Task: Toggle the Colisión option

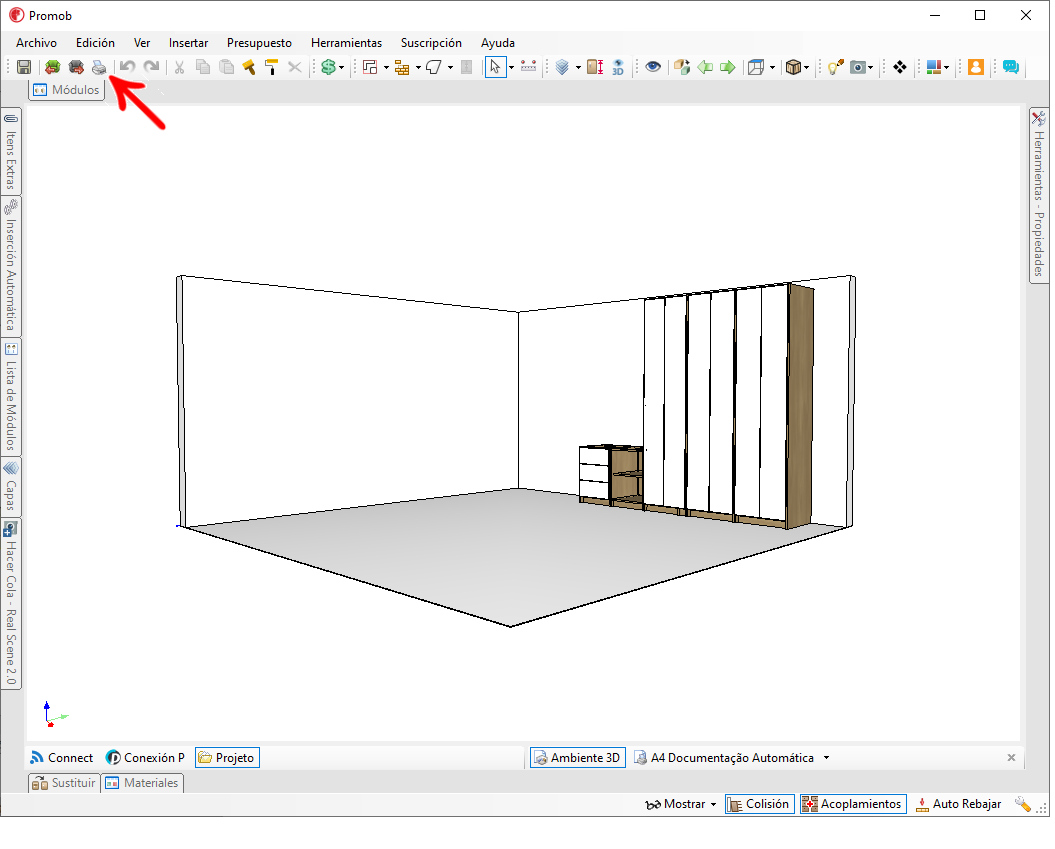Action: tap(758, 804)
